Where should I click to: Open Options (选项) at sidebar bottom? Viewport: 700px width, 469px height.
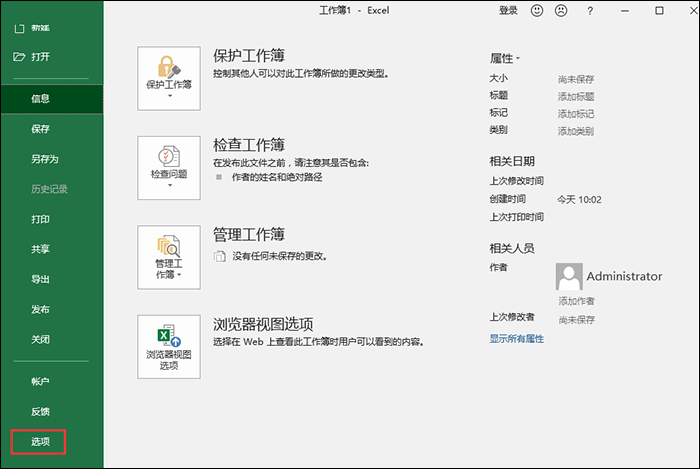click(40, 441)
